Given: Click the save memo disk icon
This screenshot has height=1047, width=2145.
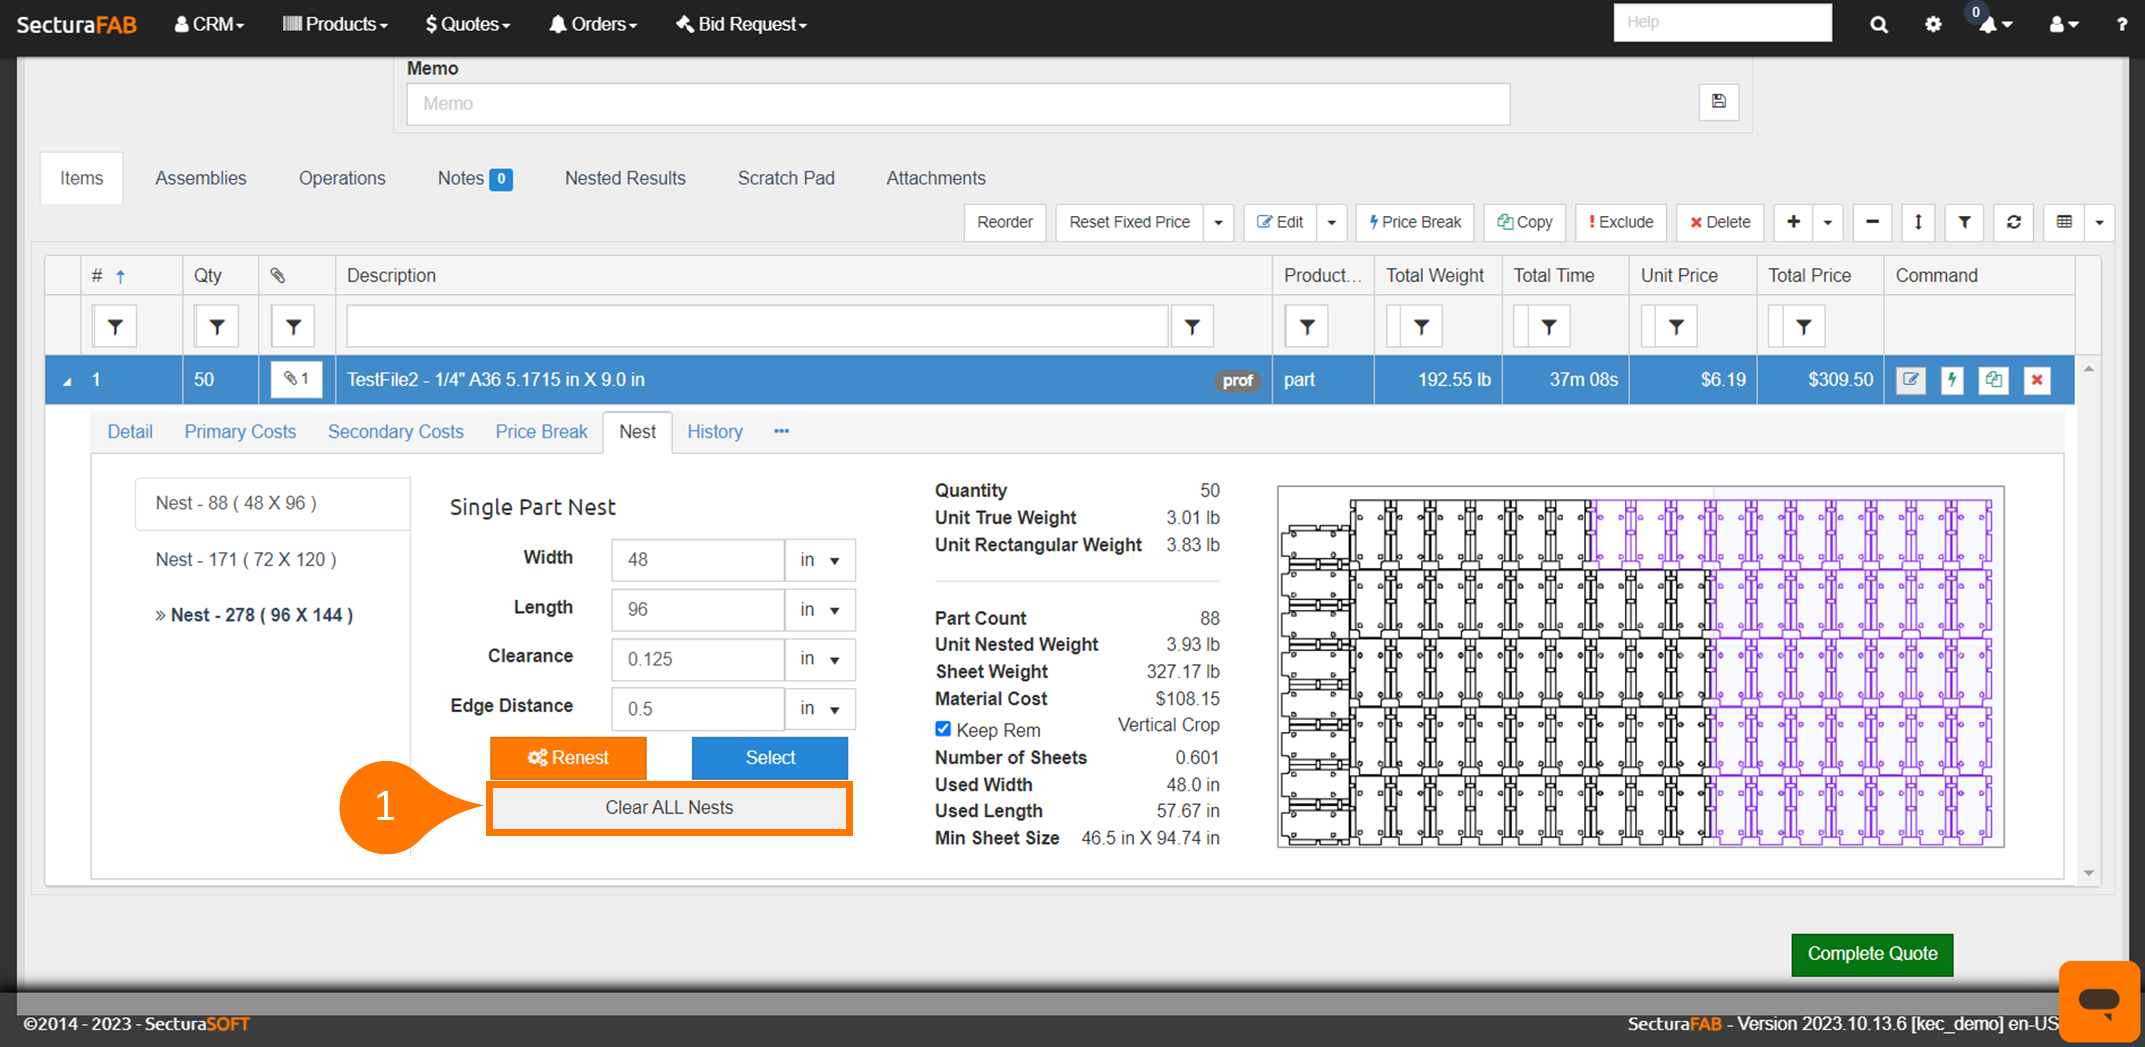Looking at the screenshot, I should (1718, 101).
